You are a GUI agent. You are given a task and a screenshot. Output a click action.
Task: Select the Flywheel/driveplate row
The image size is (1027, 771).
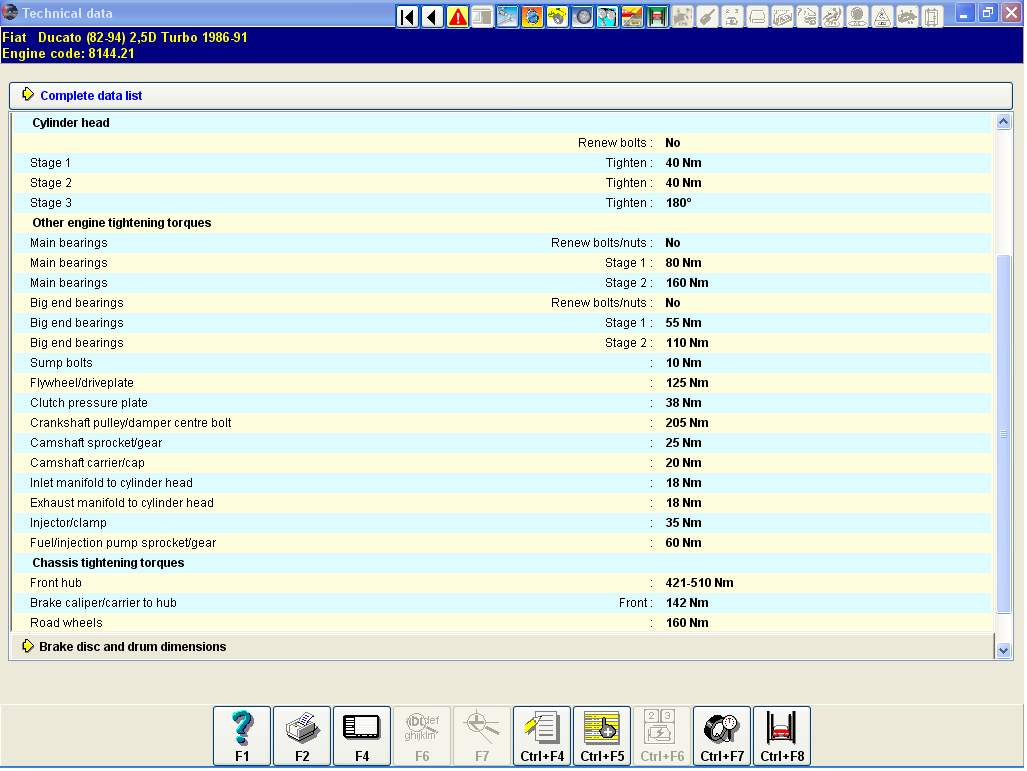pyautogui.click(x=502, y=383)
